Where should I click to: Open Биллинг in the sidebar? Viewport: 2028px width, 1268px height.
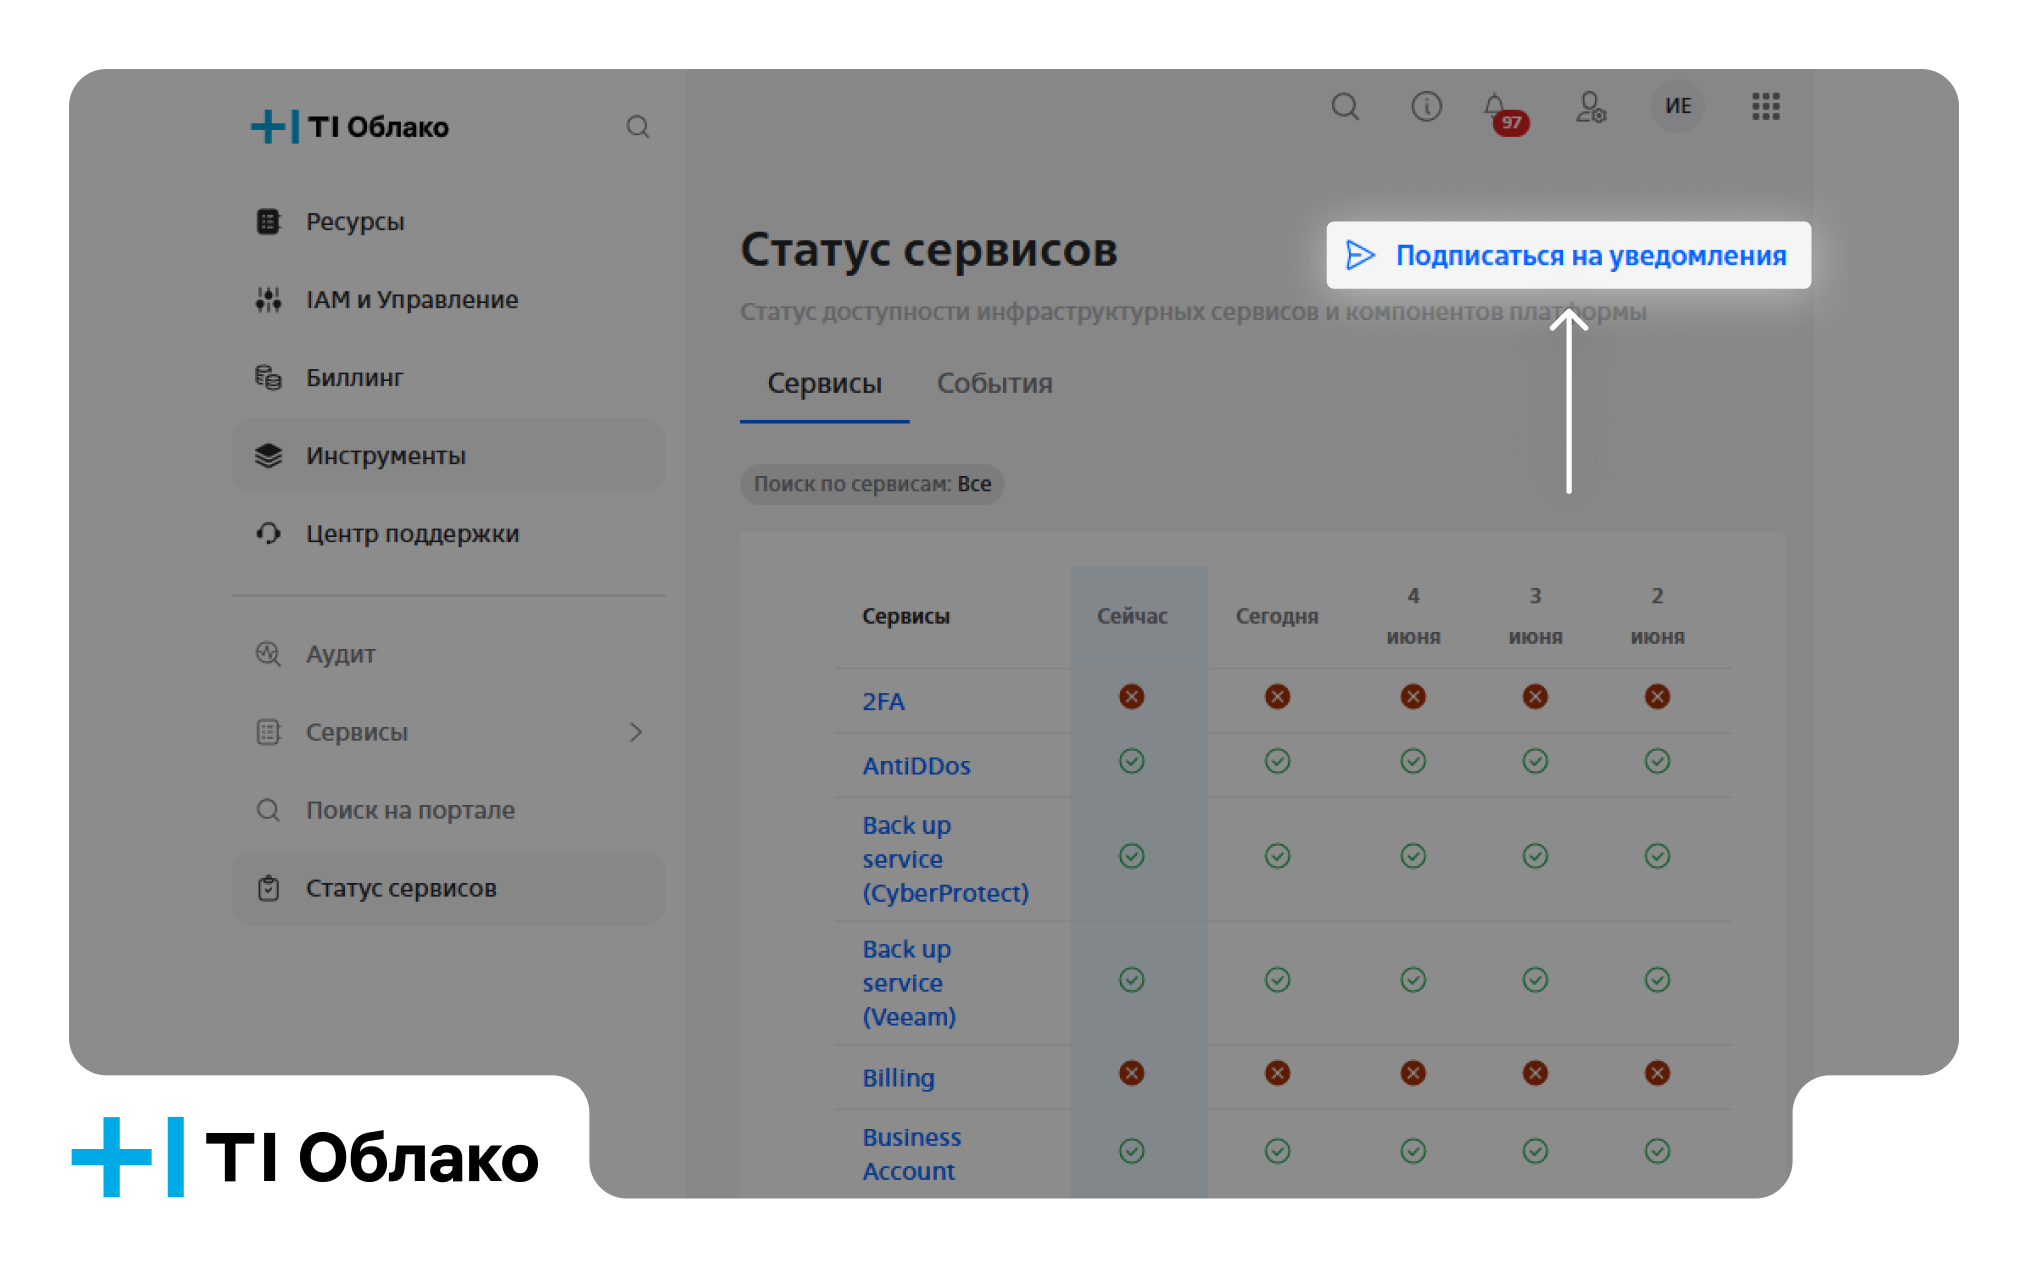[x=448, y=377]
